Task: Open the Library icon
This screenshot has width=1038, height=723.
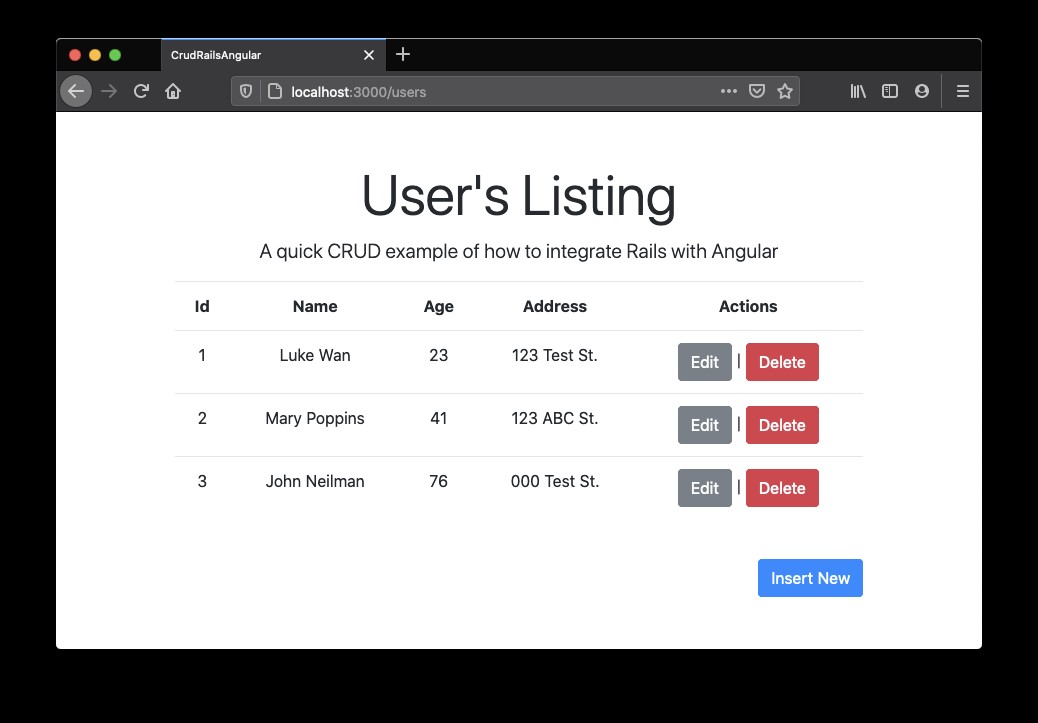Action: pyautogui.click(x=857, y=91)
